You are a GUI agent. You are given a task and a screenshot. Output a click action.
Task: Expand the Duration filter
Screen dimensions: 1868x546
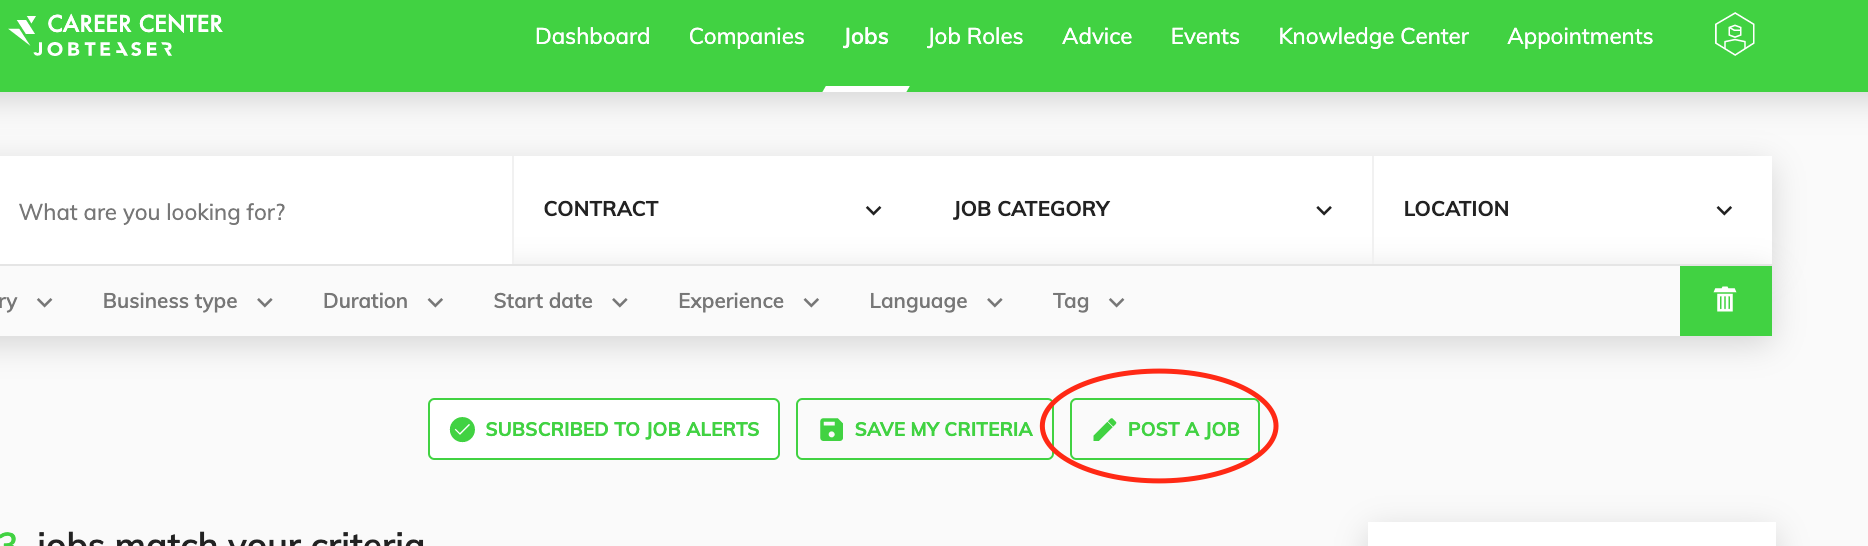[x=383, y=301]
